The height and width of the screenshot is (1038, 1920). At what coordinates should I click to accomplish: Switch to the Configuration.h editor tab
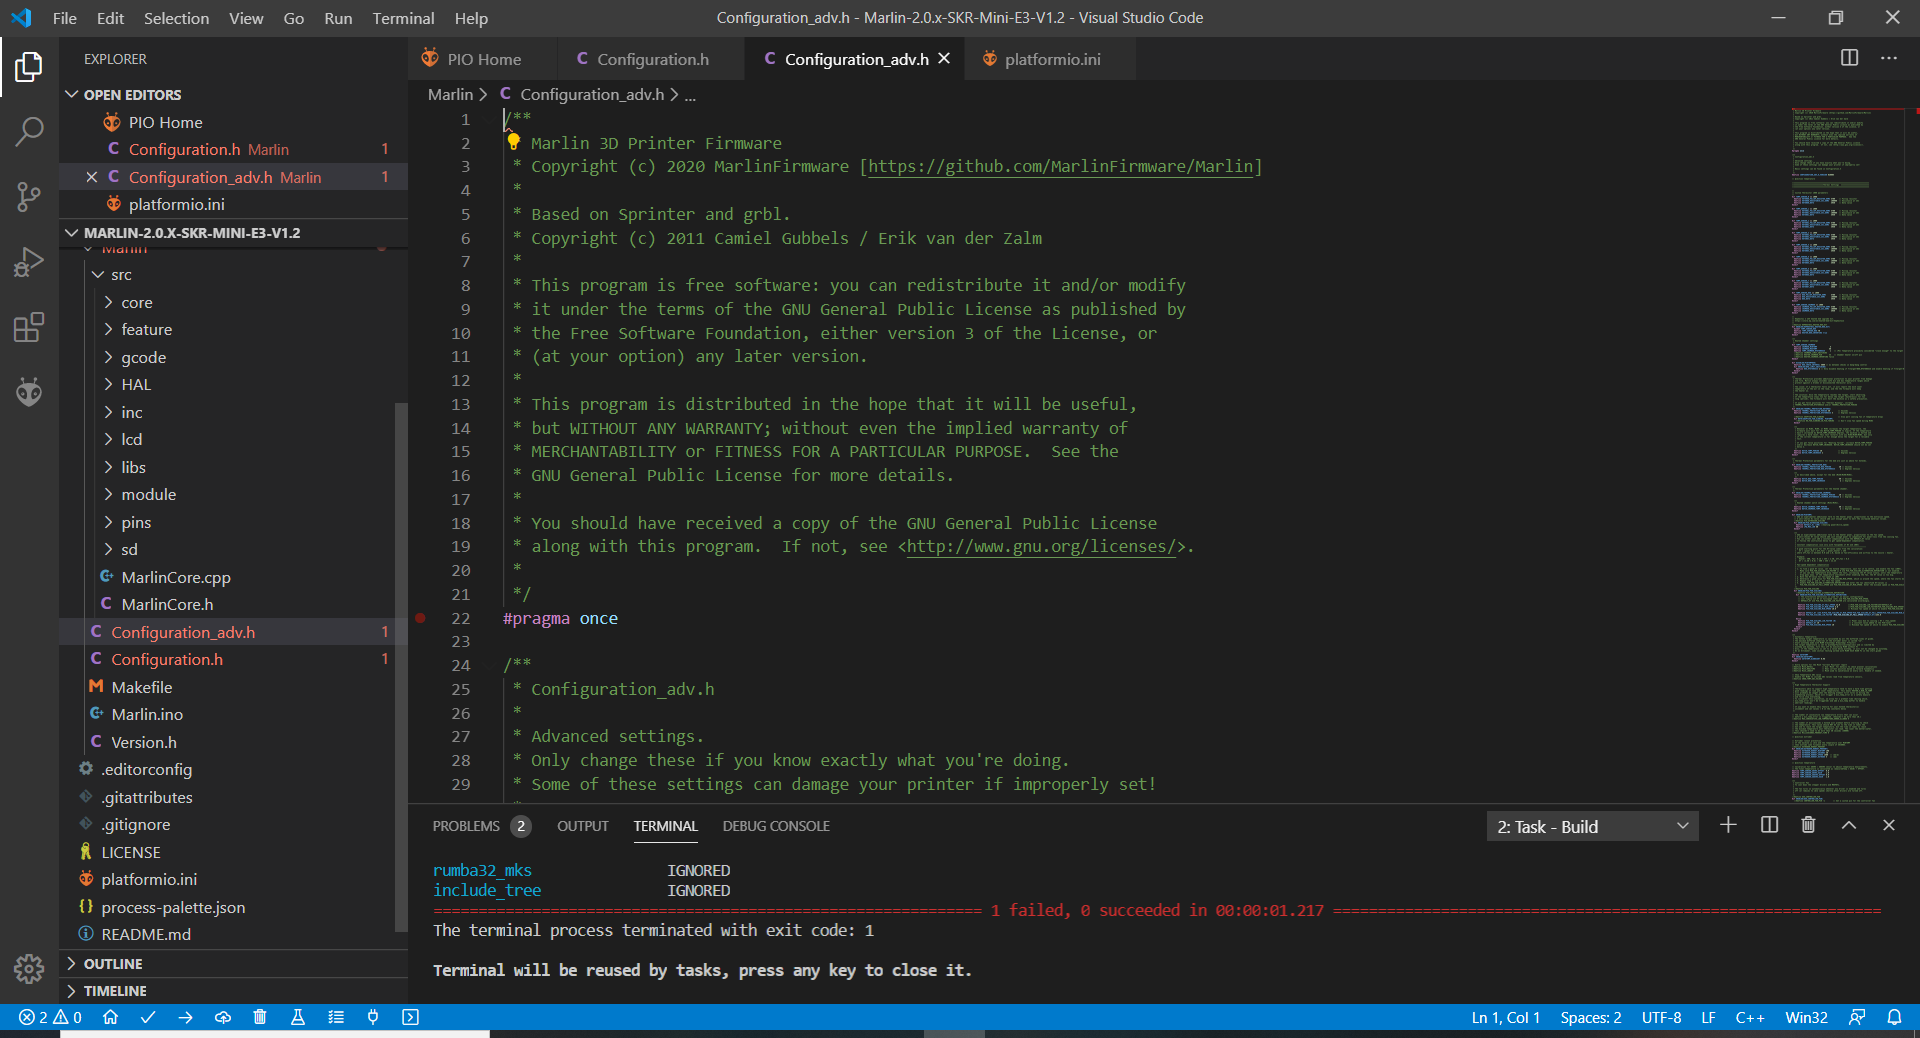pos(650,59)
